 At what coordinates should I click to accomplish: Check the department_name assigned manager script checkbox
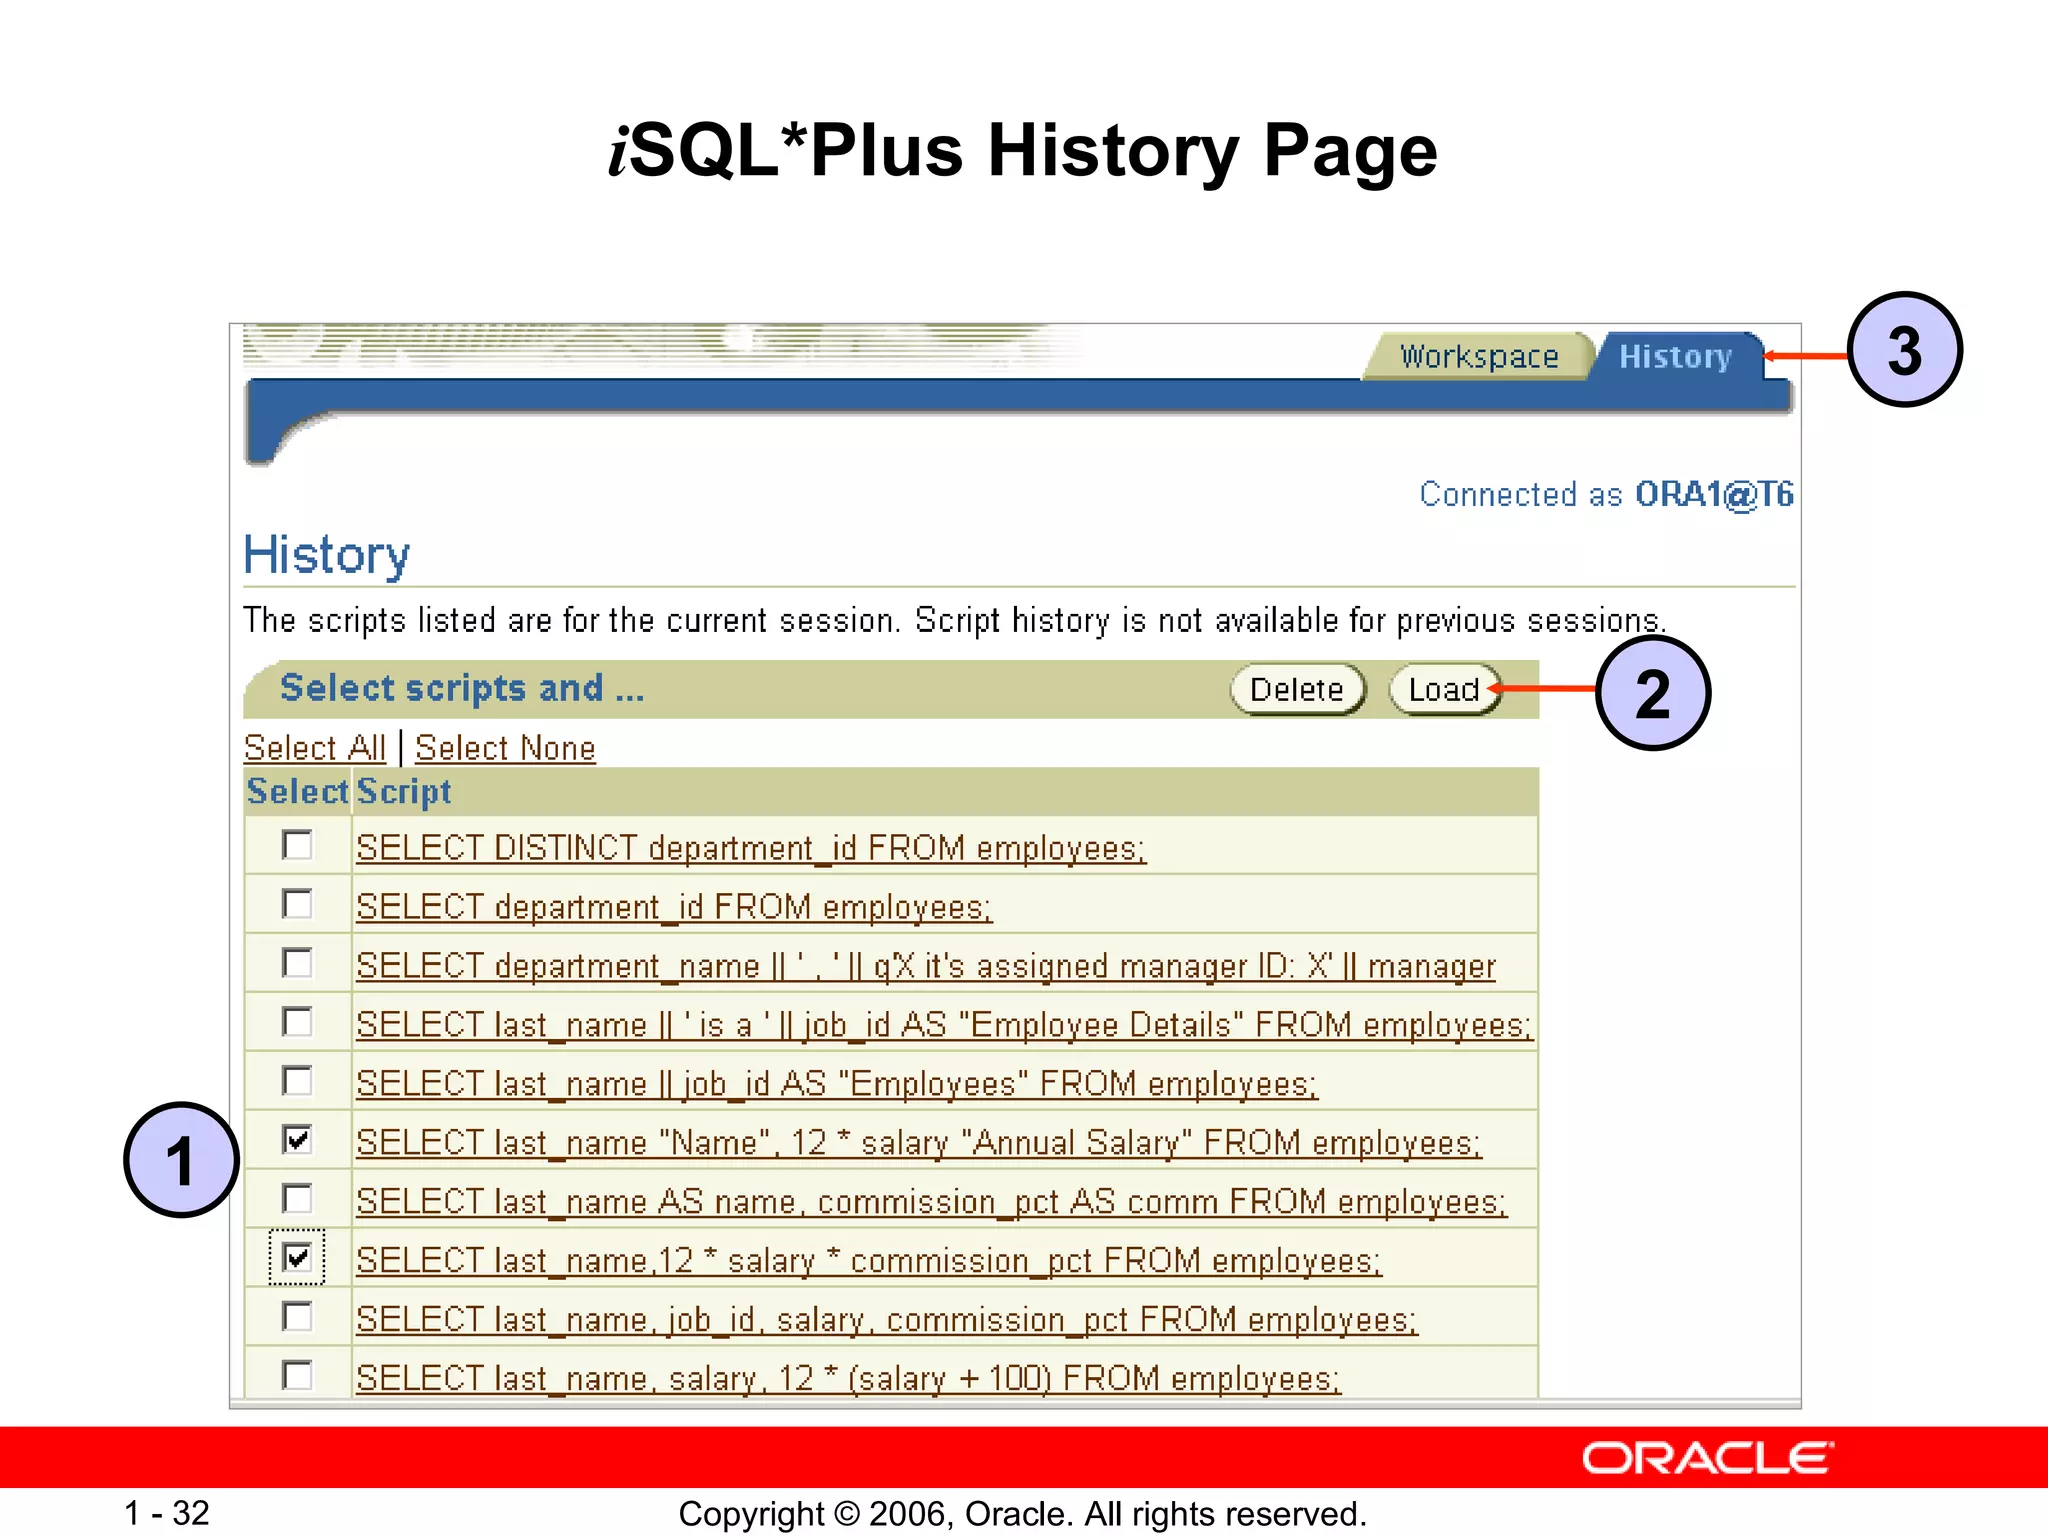[297, 963]
